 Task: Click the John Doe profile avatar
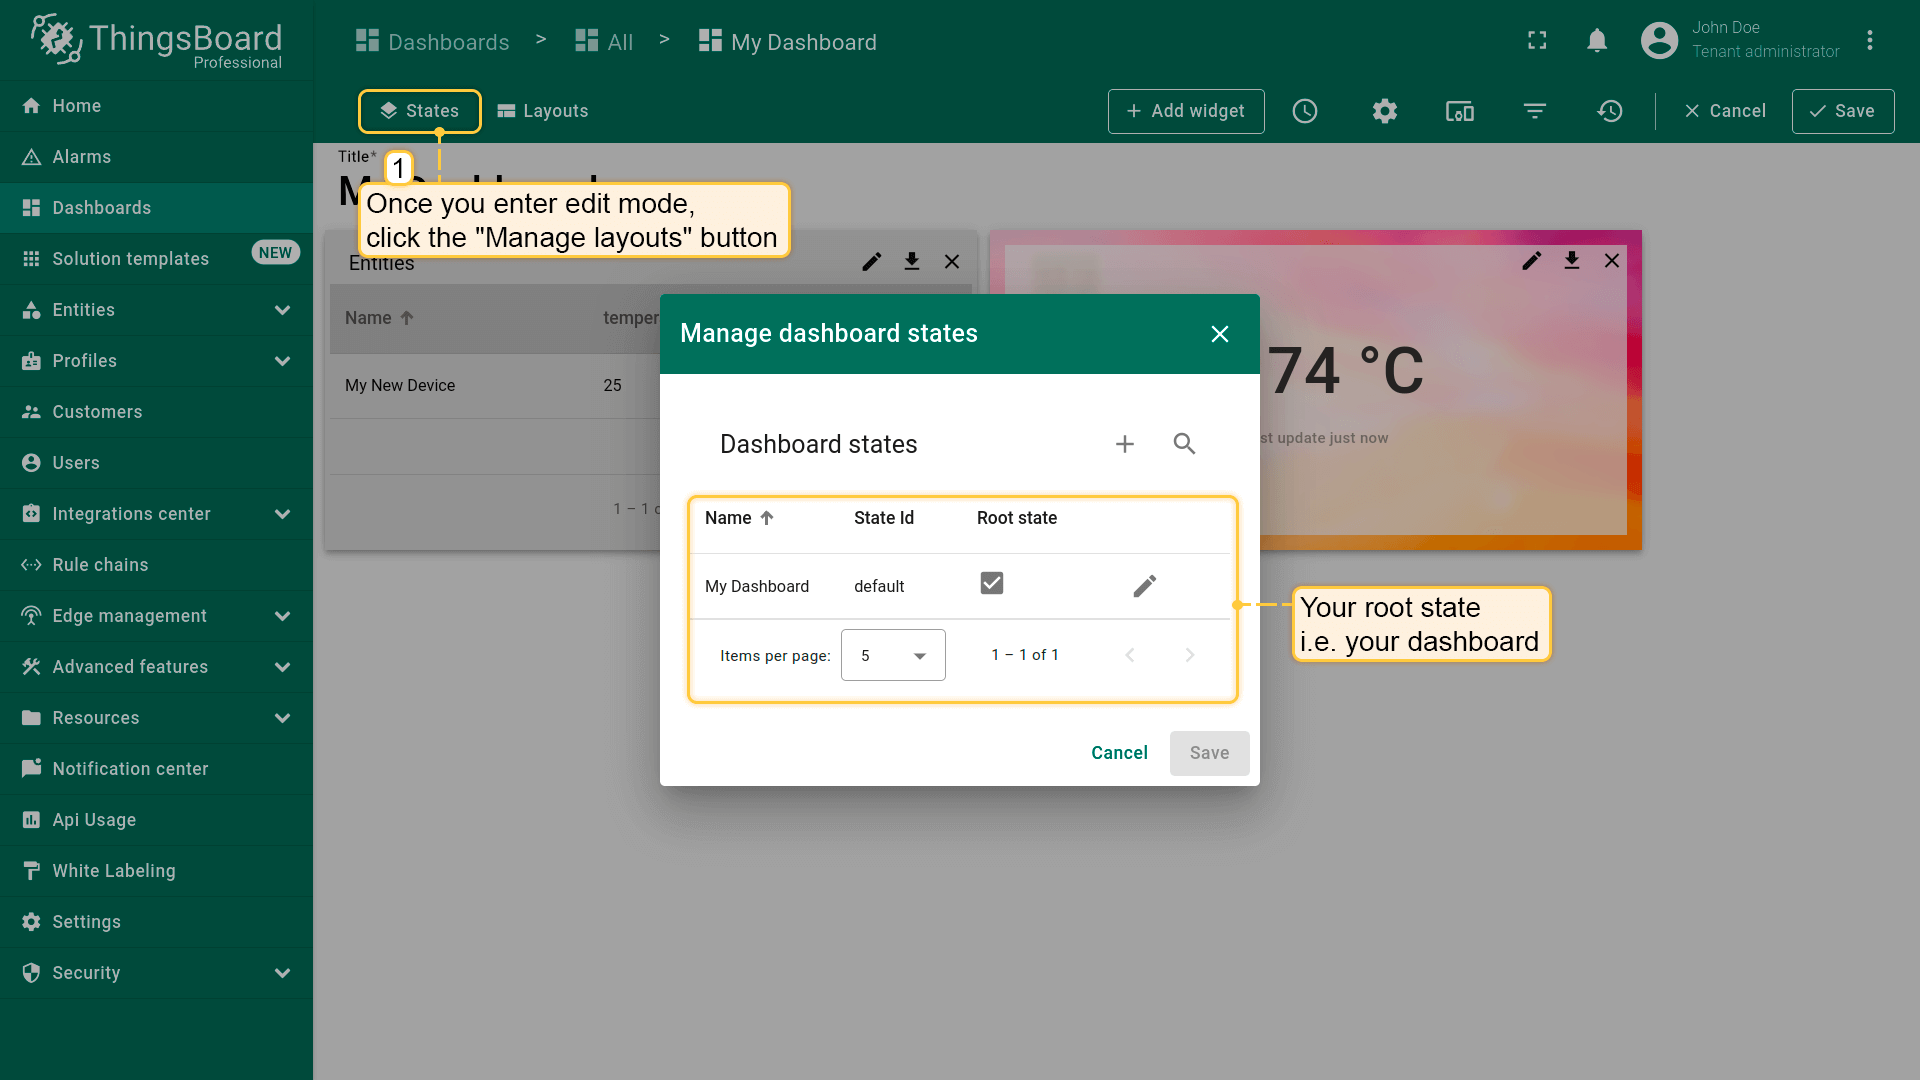pos(1659,41)
